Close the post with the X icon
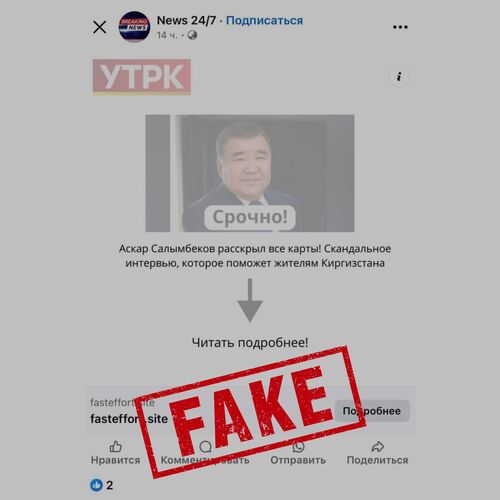This screenshot has height=500, width=500. (99, 27)
